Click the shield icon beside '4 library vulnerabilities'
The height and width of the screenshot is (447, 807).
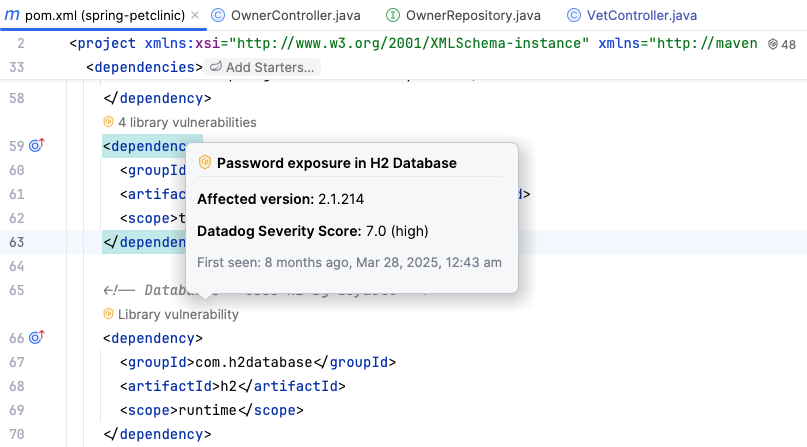pos(109,122)
